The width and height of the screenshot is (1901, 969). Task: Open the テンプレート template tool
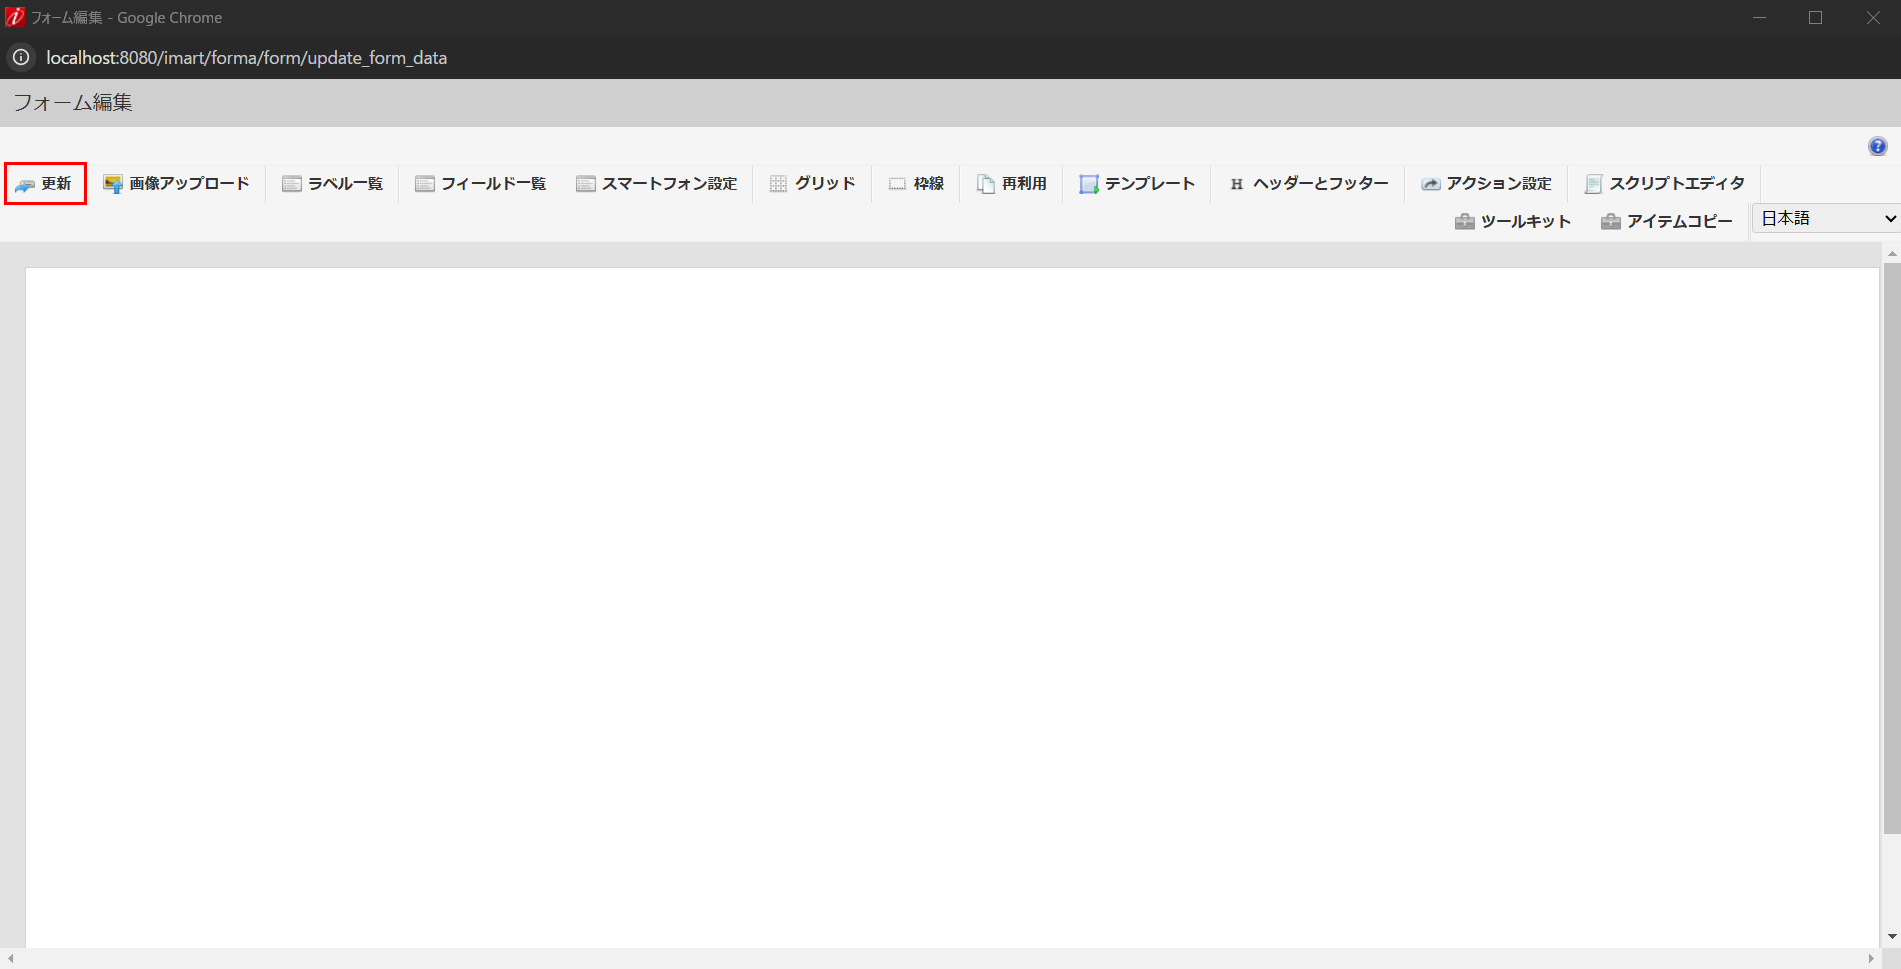(x=1136, y=183)
